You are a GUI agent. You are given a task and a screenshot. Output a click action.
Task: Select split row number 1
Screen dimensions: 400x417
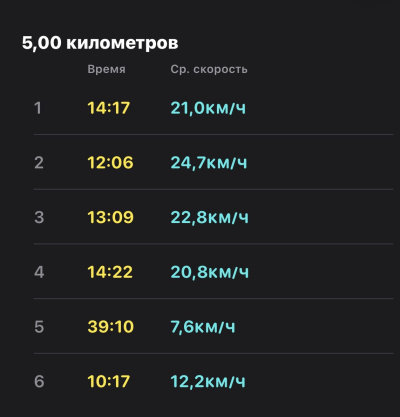[213, 108]
